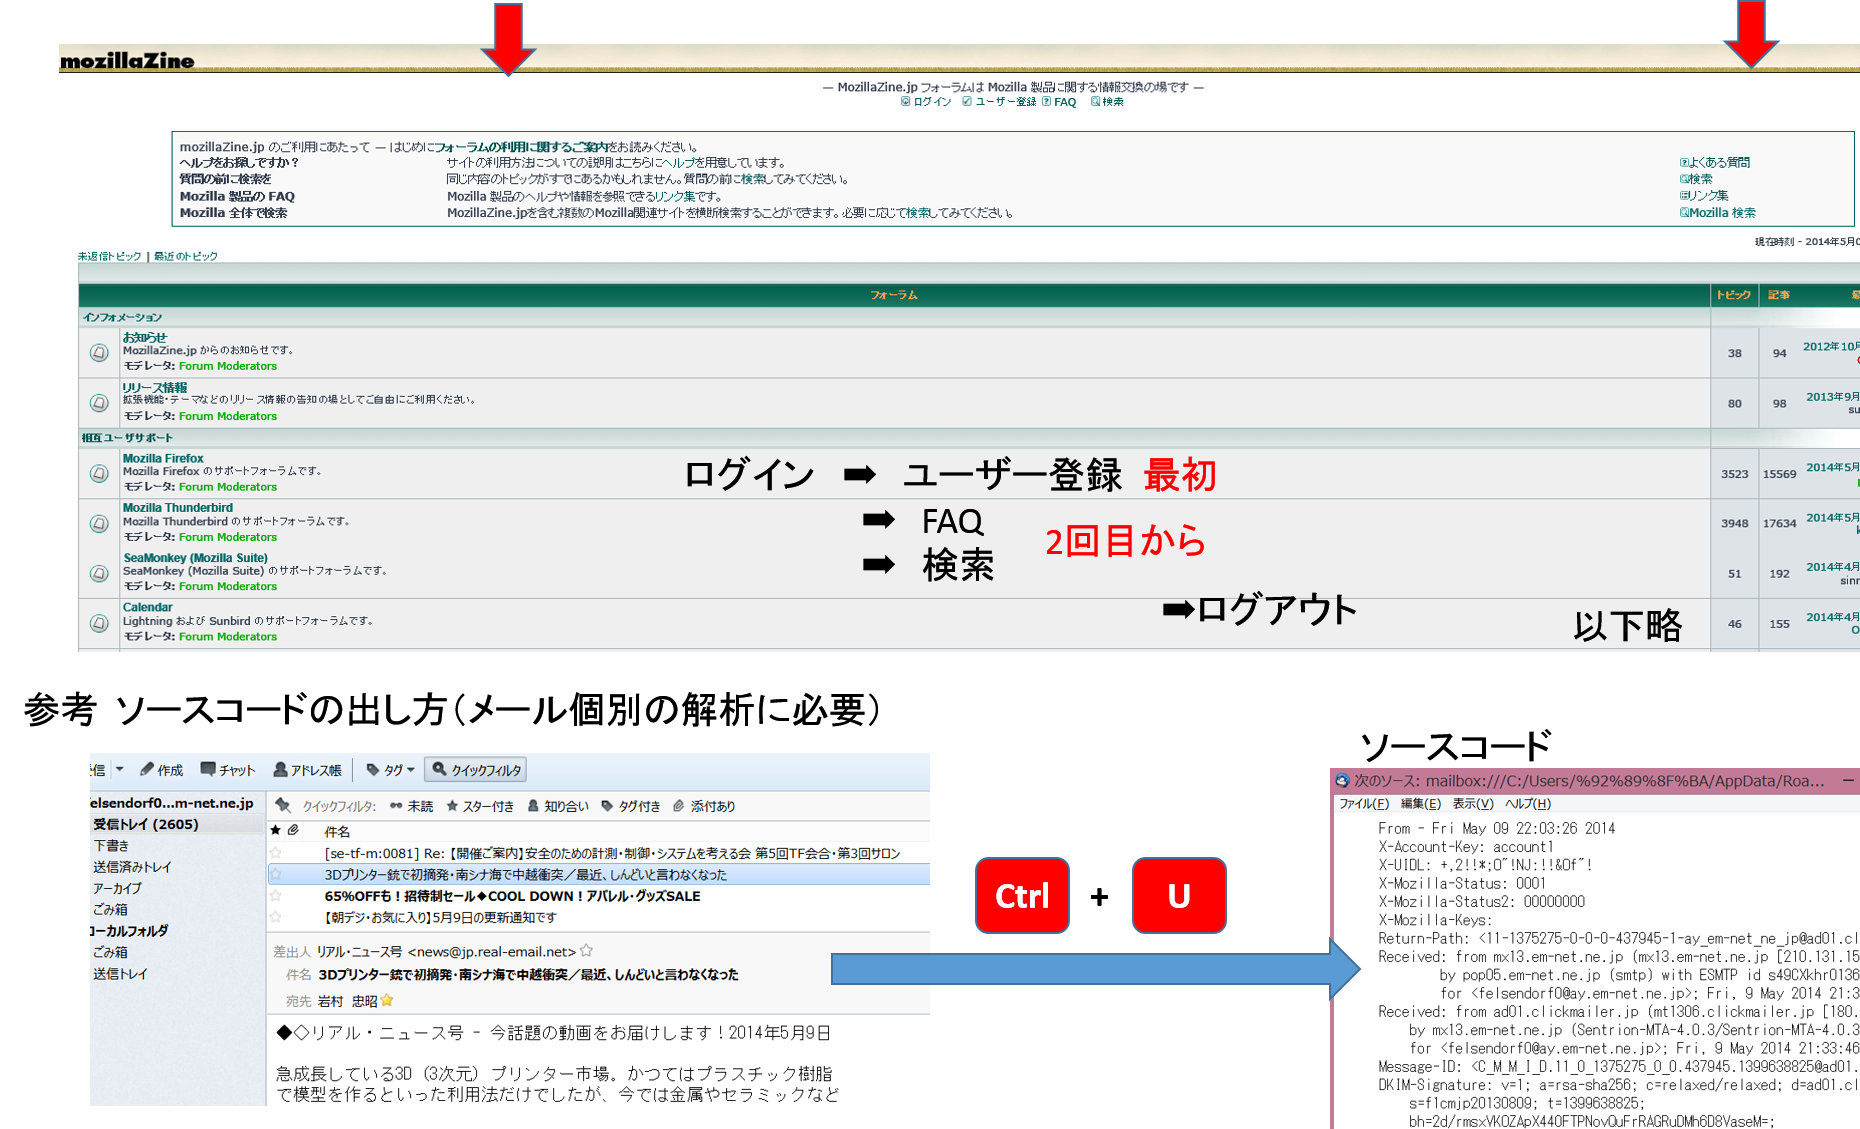Click the star icon next to the sender address
This screenshot has height=1129, width=1860.
[x=587, y=951]
